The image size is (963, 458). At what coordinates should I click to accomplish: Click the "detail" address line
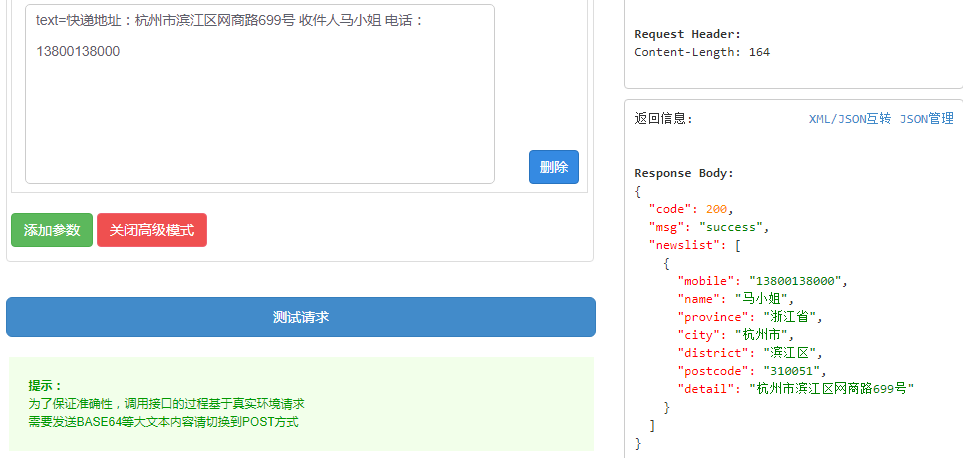[x=796, y=388]
